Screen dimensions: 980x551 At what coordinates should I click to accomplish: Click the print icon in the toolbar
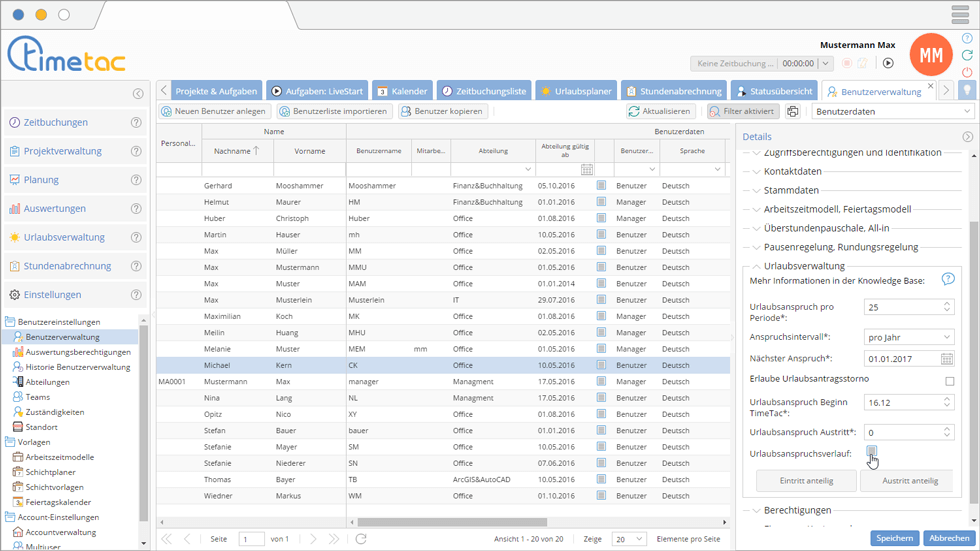pos(793,111)
